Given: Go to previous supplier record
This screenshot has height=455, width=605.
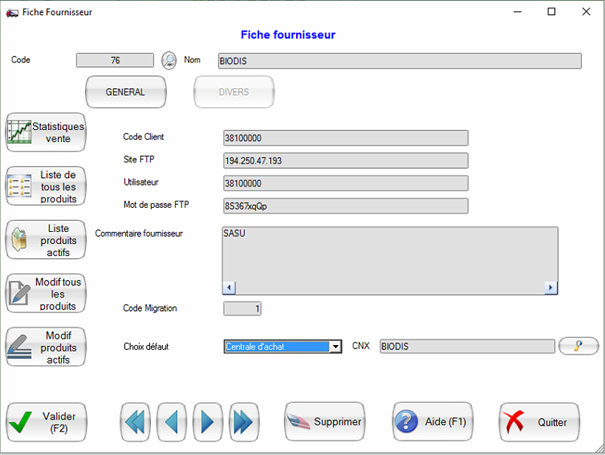Looking at the screenshot, I should click(171, 422).
